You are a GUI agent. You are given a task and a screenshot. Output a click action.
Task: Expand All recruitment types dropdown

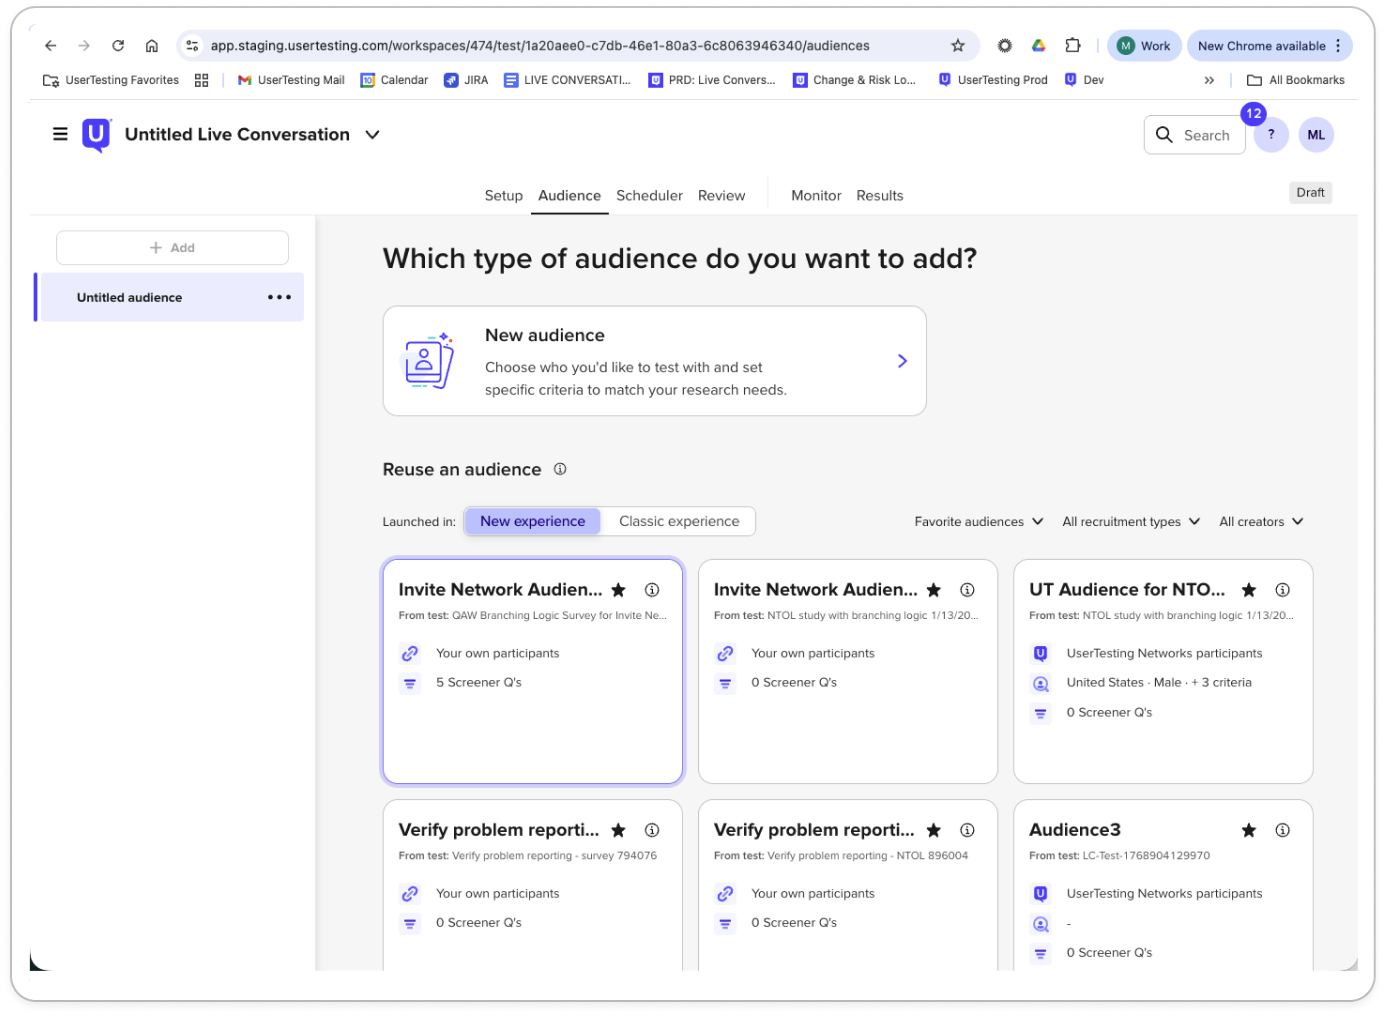(1130, 521)
